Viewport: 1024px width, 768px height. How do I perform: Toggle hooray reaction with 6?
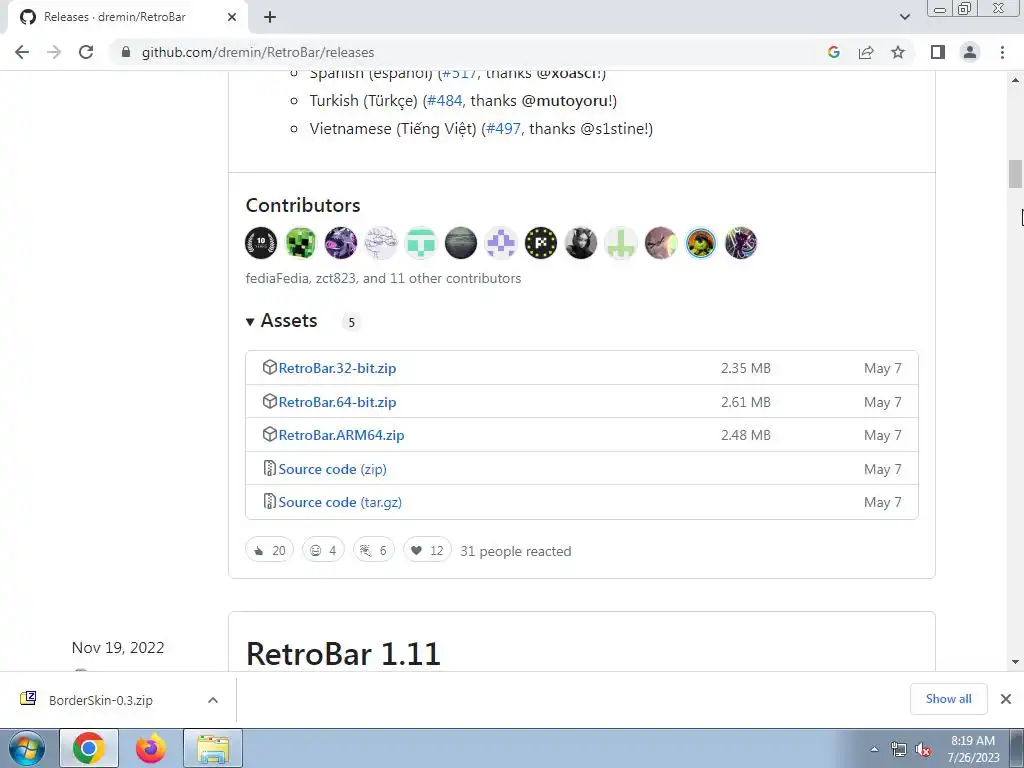click(374, 551)
